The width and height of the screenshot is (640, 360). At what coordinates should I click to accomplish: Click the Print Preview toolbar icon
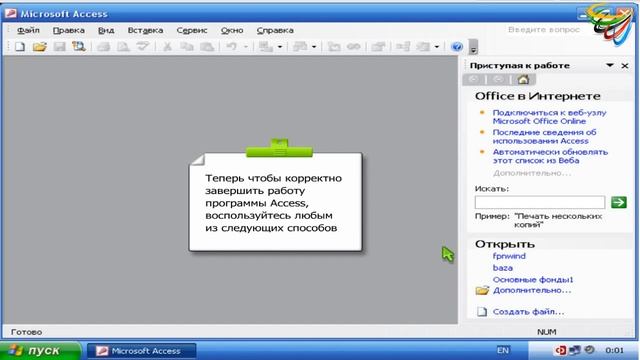[x=123, y=47]
